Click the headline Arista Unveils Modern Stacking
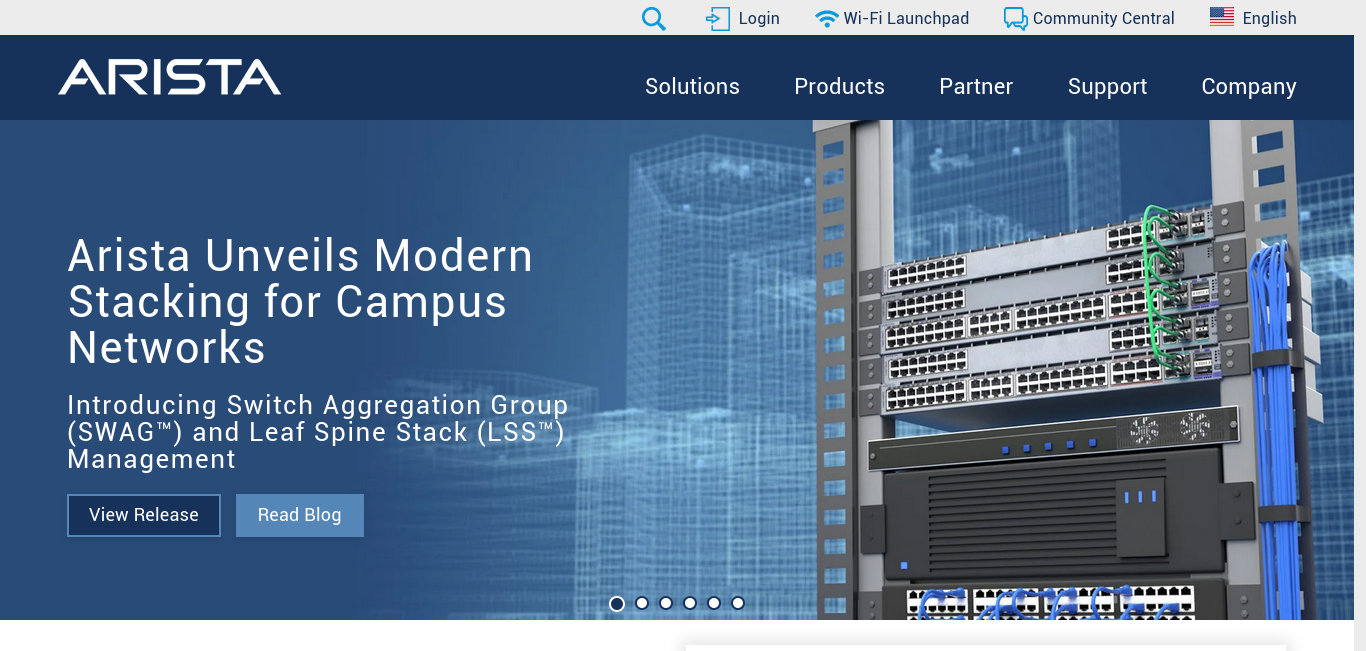Screen dimensions: 1366x651 [x=300, y=302]
